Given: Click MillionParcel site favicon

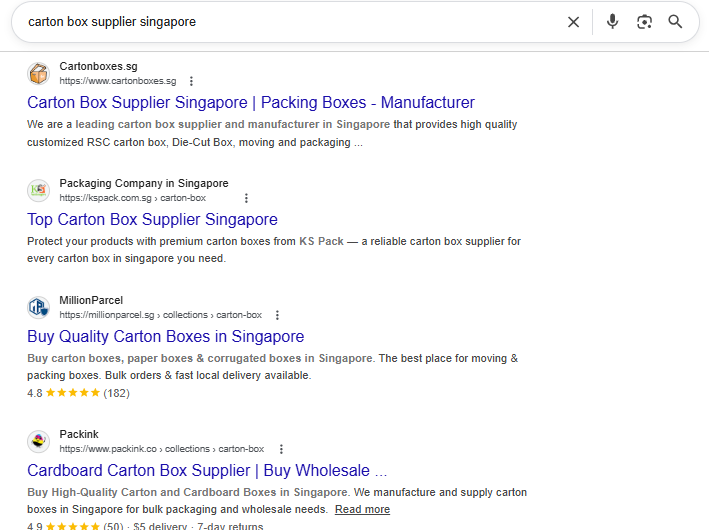Looking at the screenshot, I should 38,308.
